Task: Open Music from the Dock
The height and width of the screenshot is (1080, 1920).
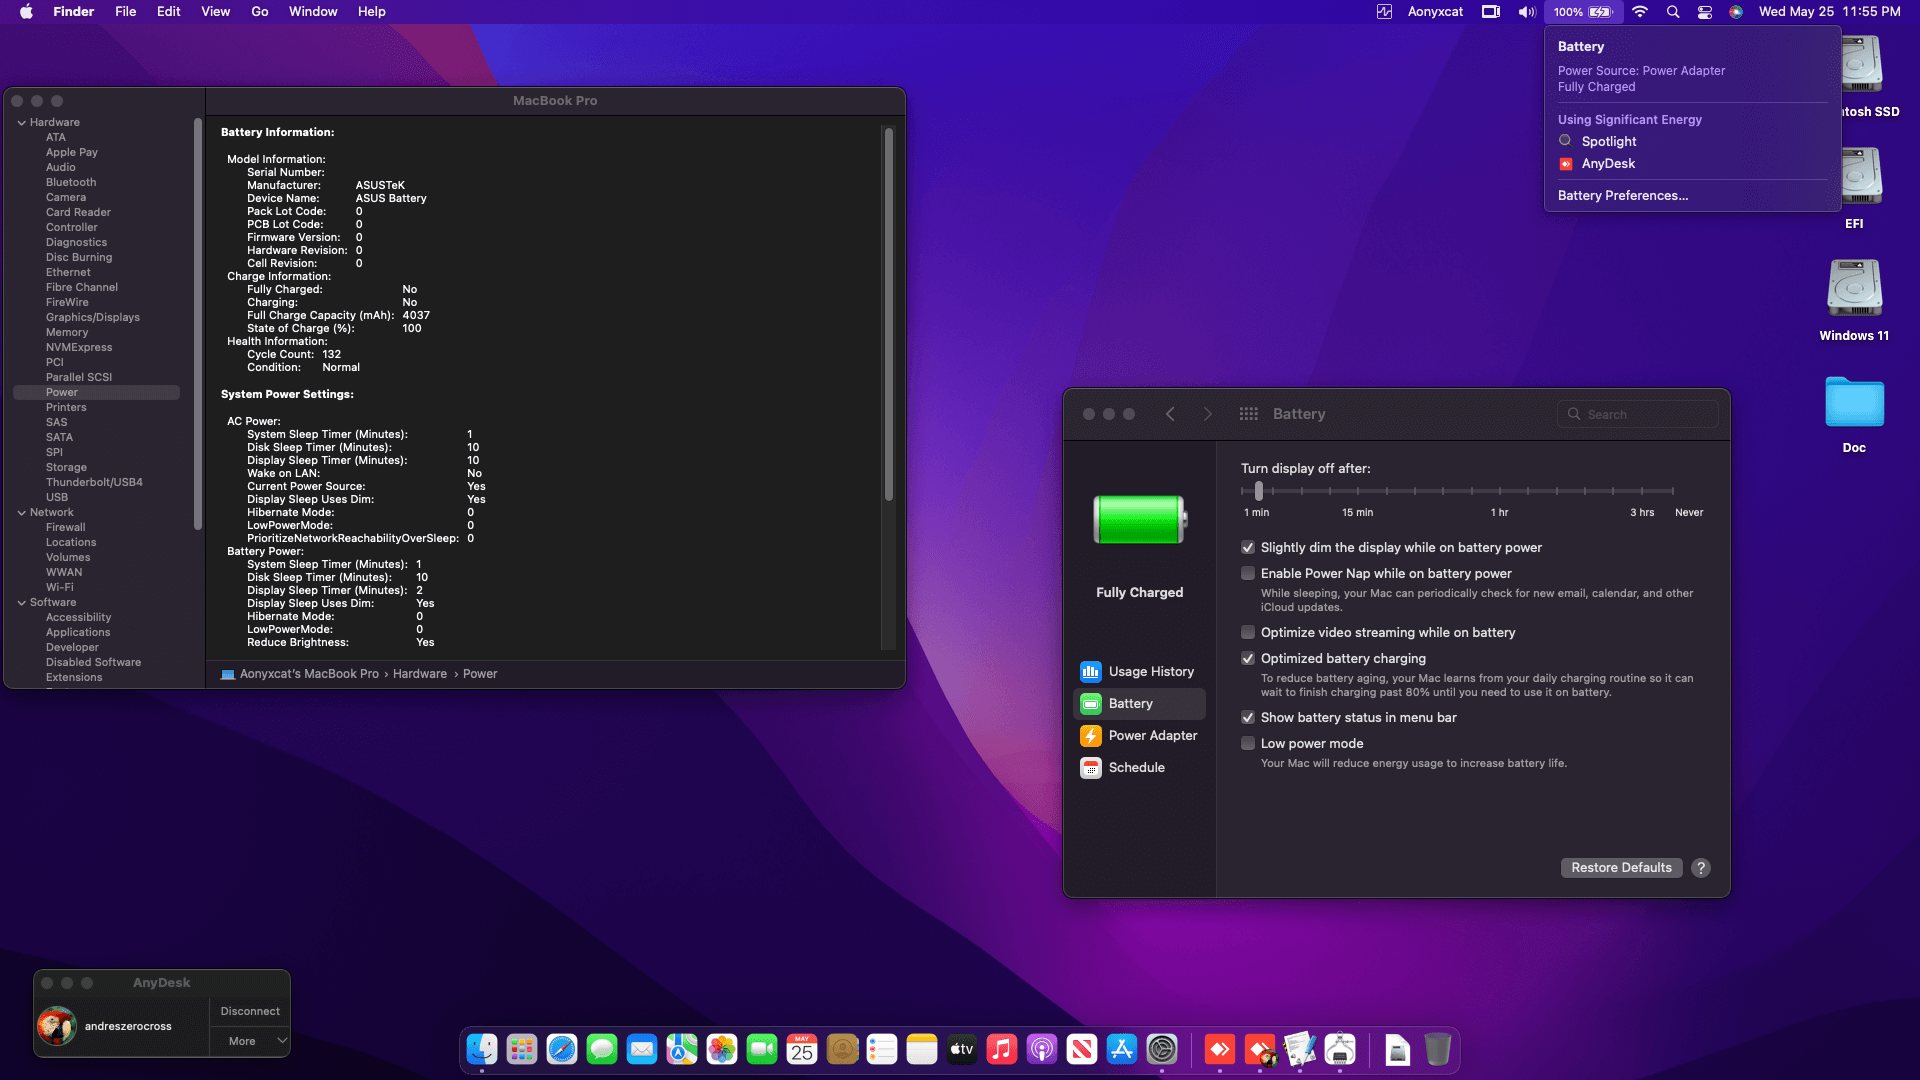Action: coord(1002,1049)
